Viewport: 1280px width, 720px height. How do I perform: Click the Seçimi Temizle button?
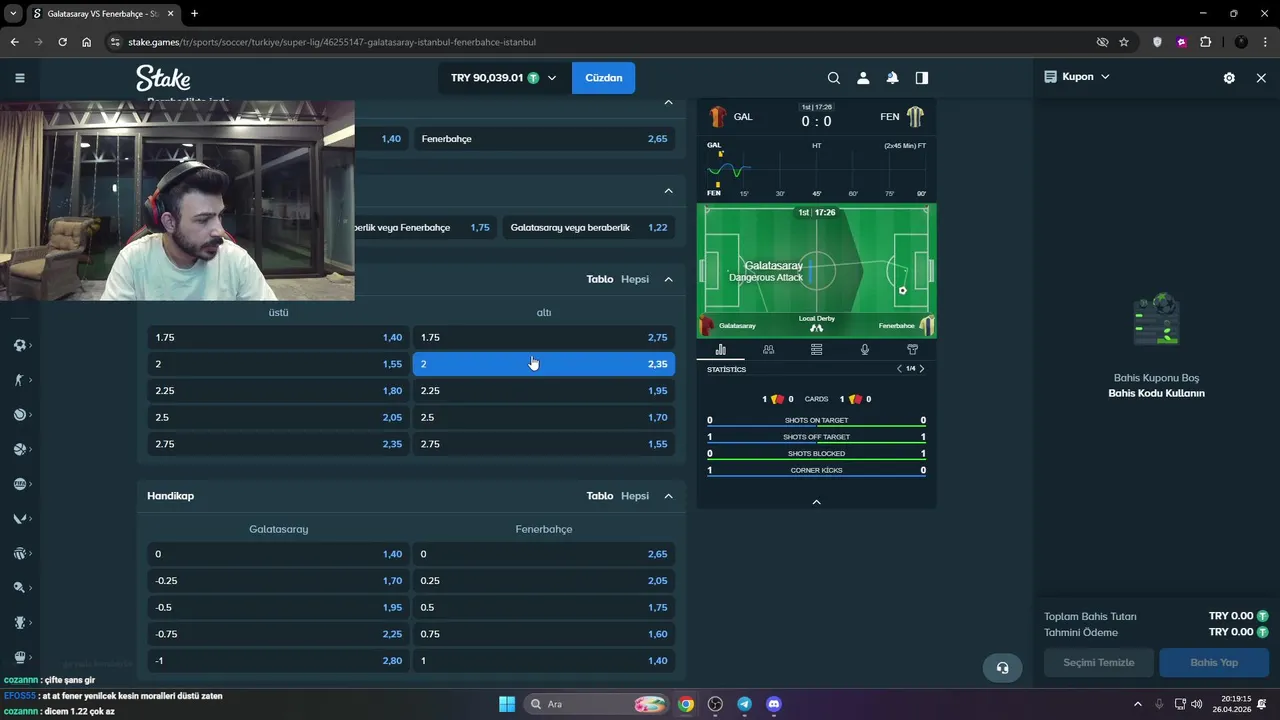(x=1099, y=662)
